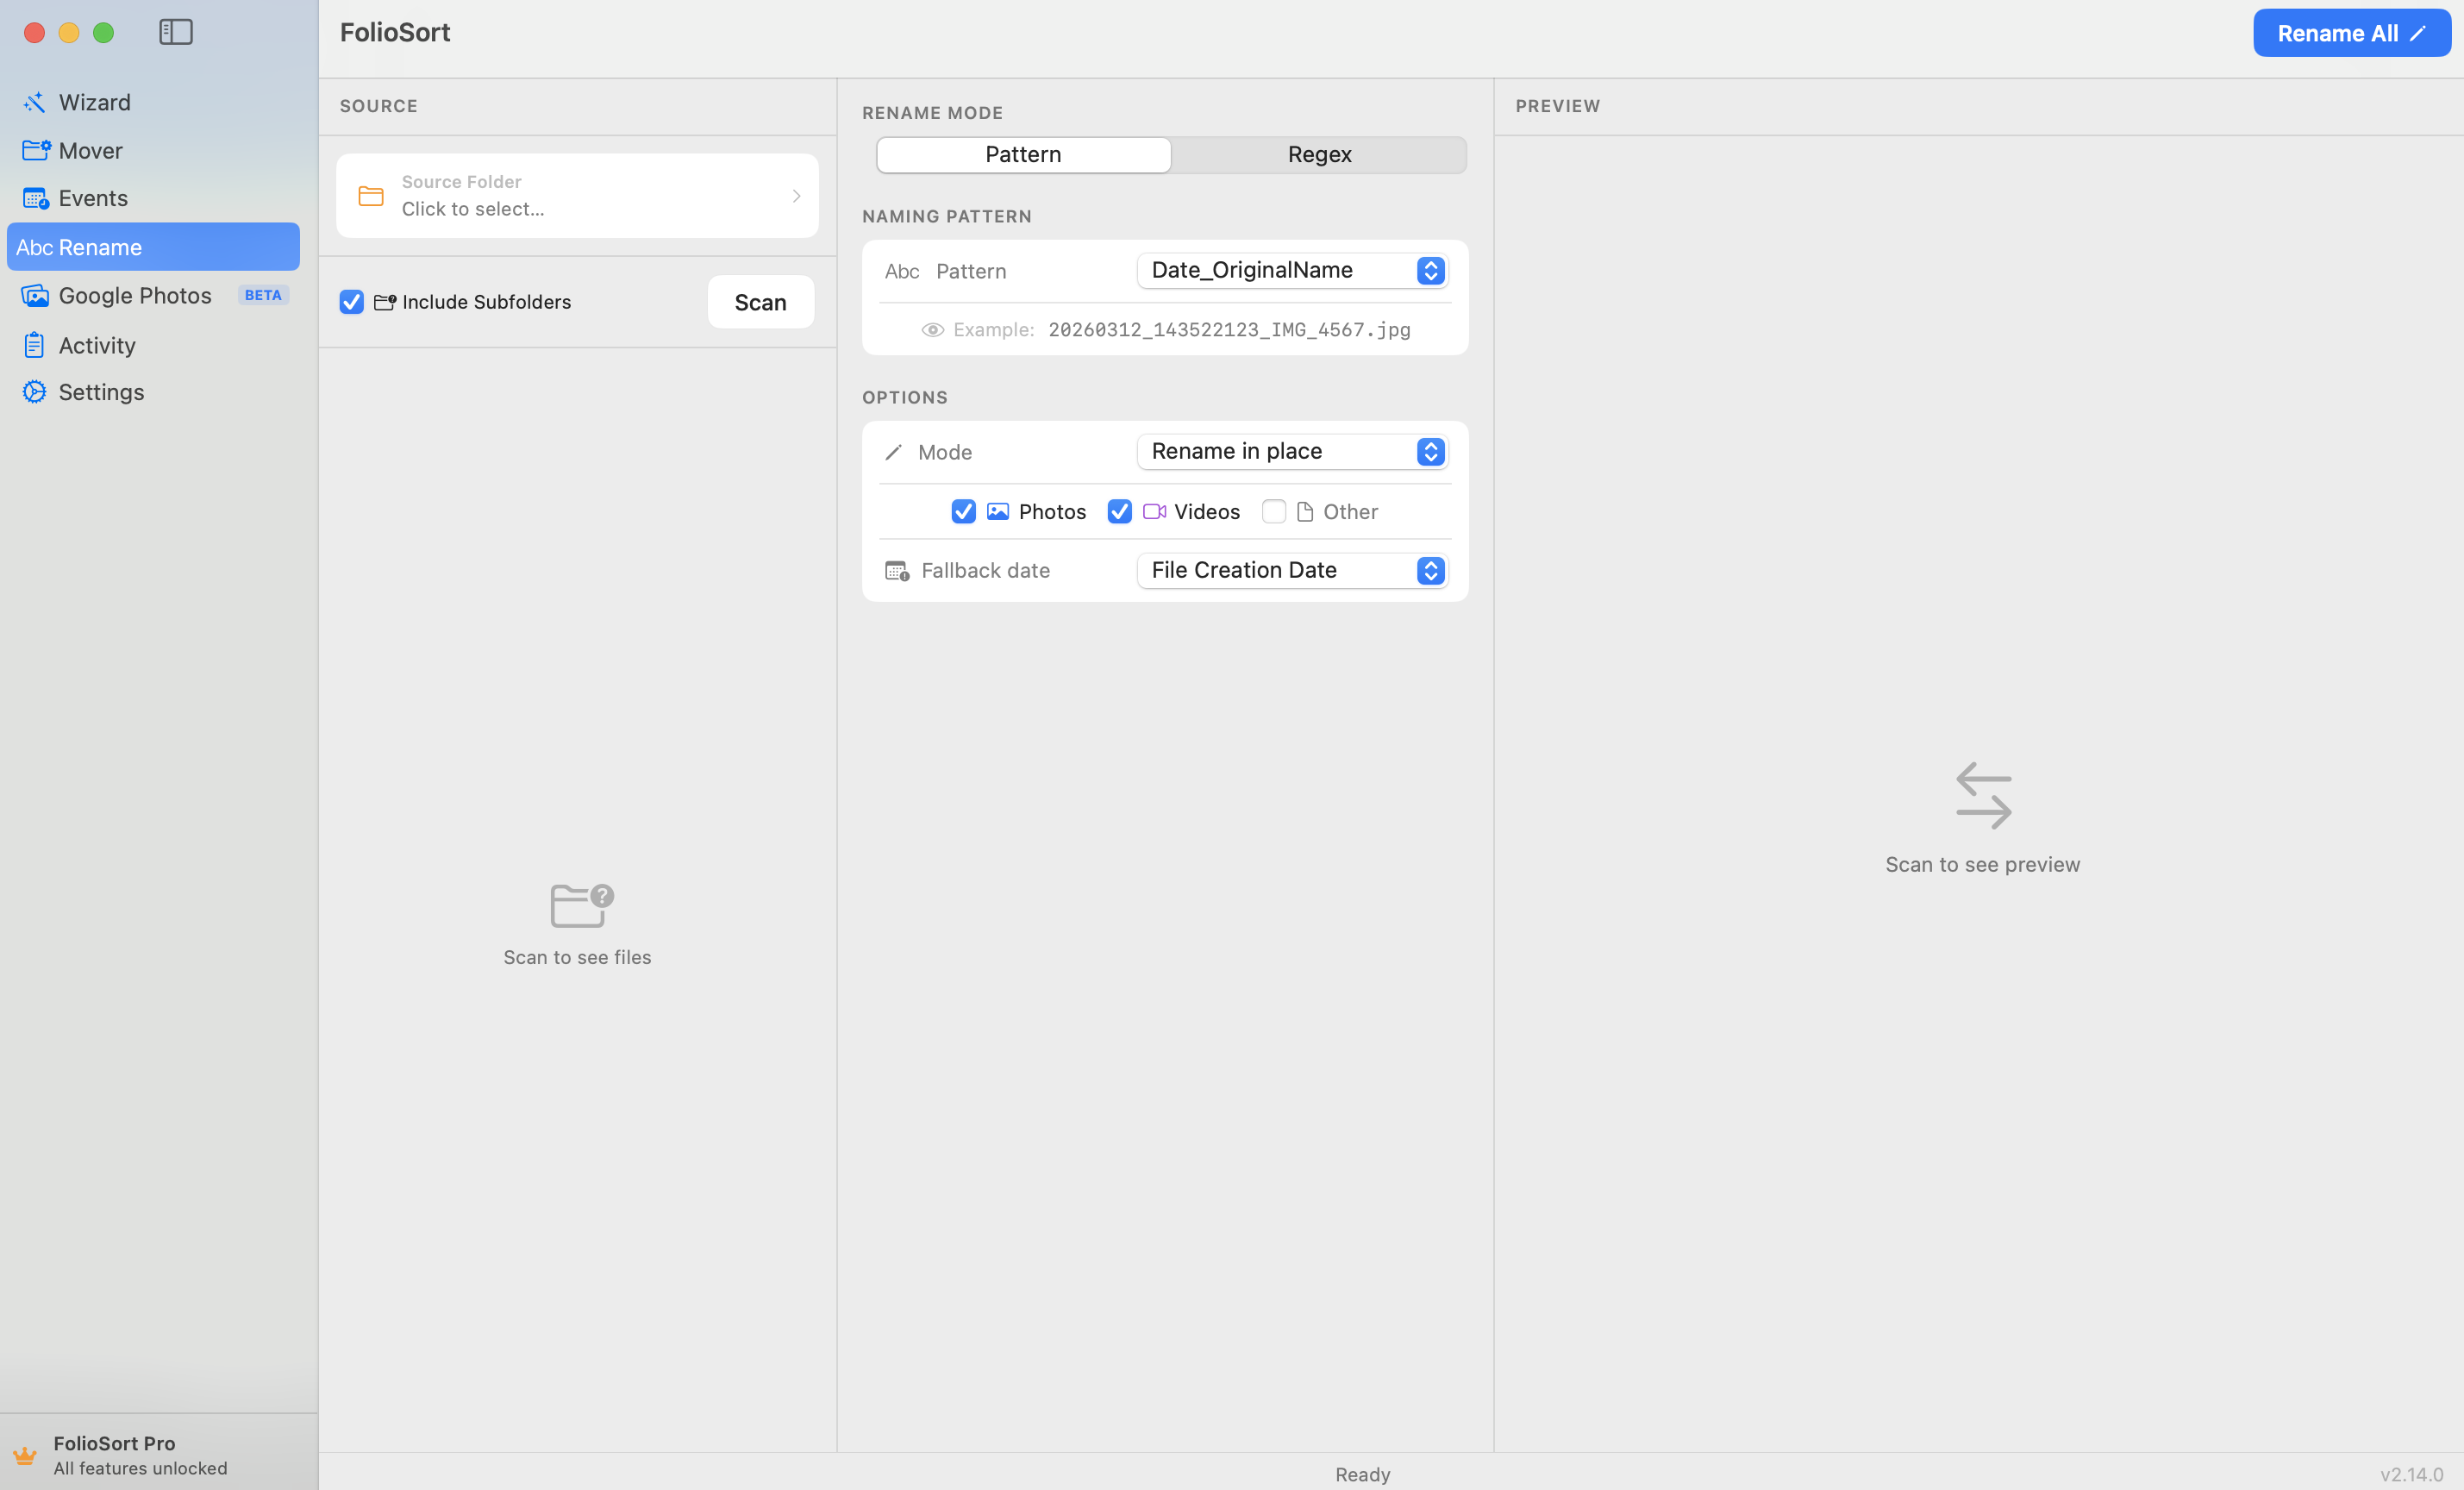Click the preview swap arrows icon
Viewport: 2464px width, 1490px height.
[1983, 796]
